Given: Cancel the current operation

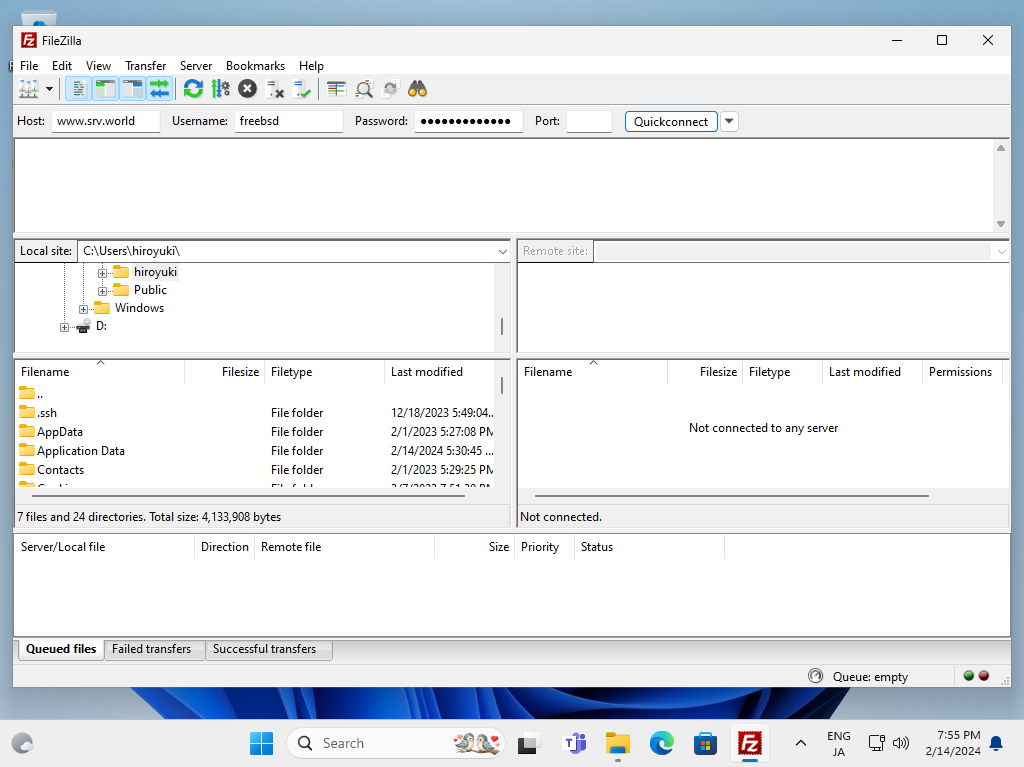Looking at the screenshot, I should (x=248, y=89).
